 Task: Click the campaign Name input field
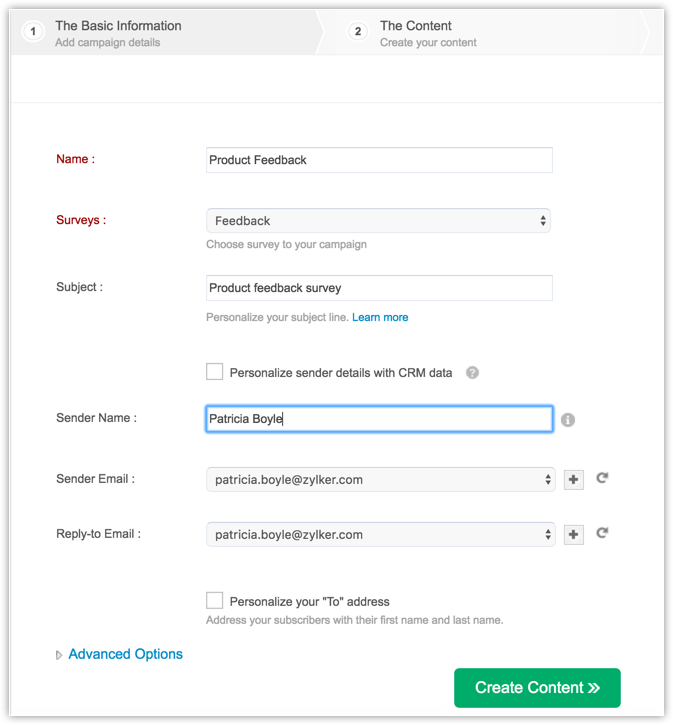[379, 160]
